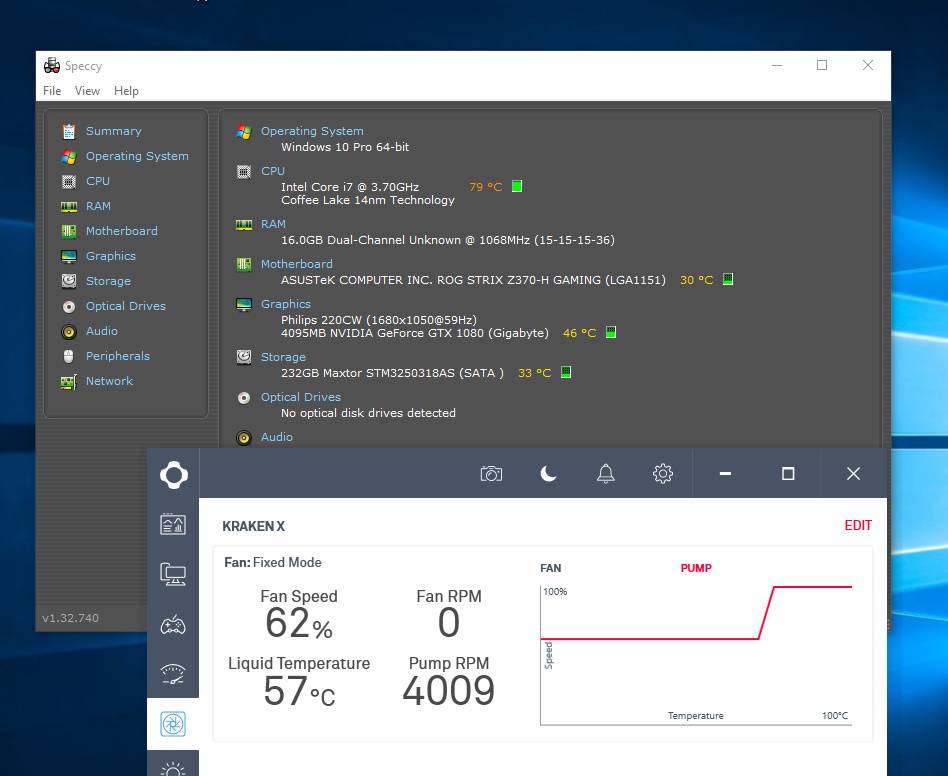The image size is (948, 776).
Task: Switch to the PUMP curve tab
Action: [696, 568]
